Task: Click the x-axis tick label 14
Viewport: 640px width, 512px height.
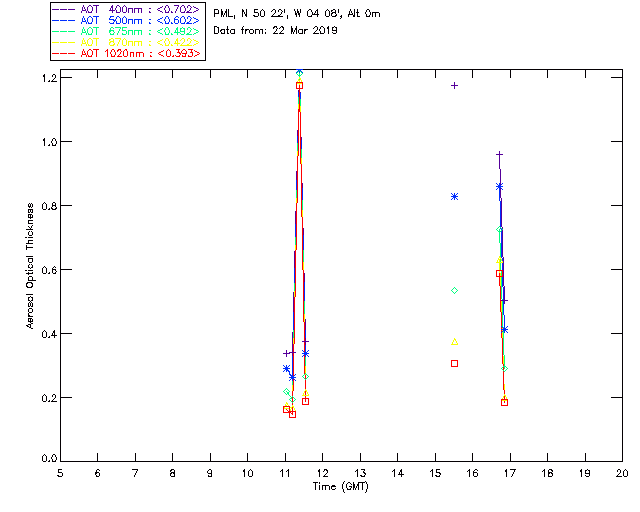Action: tap(398, 473)
